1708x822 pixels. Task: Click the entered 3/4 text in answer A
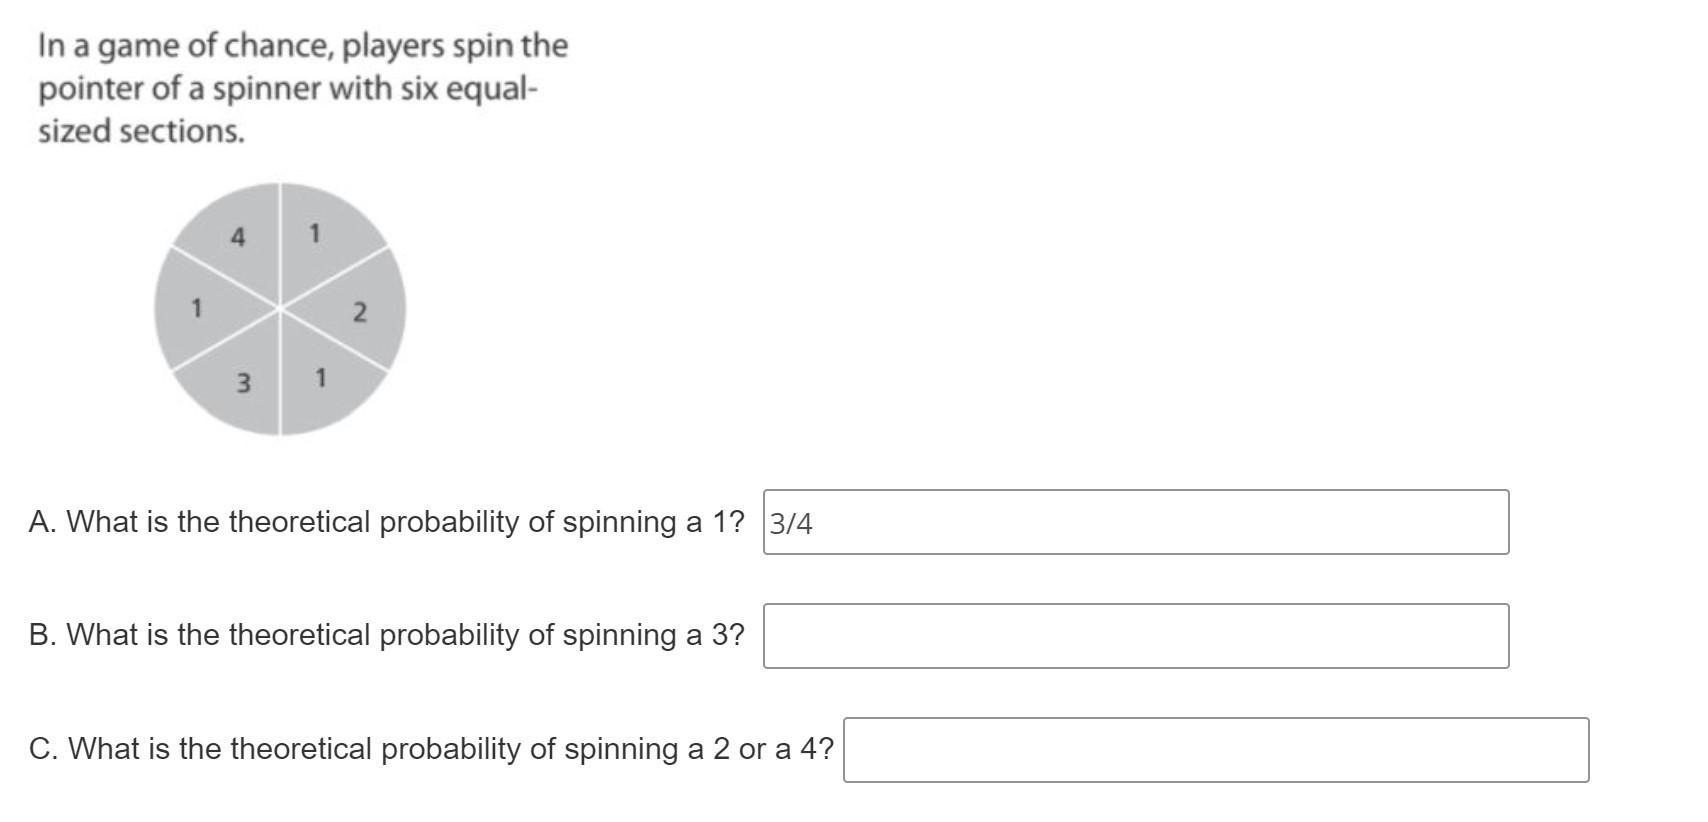(791, 524)
